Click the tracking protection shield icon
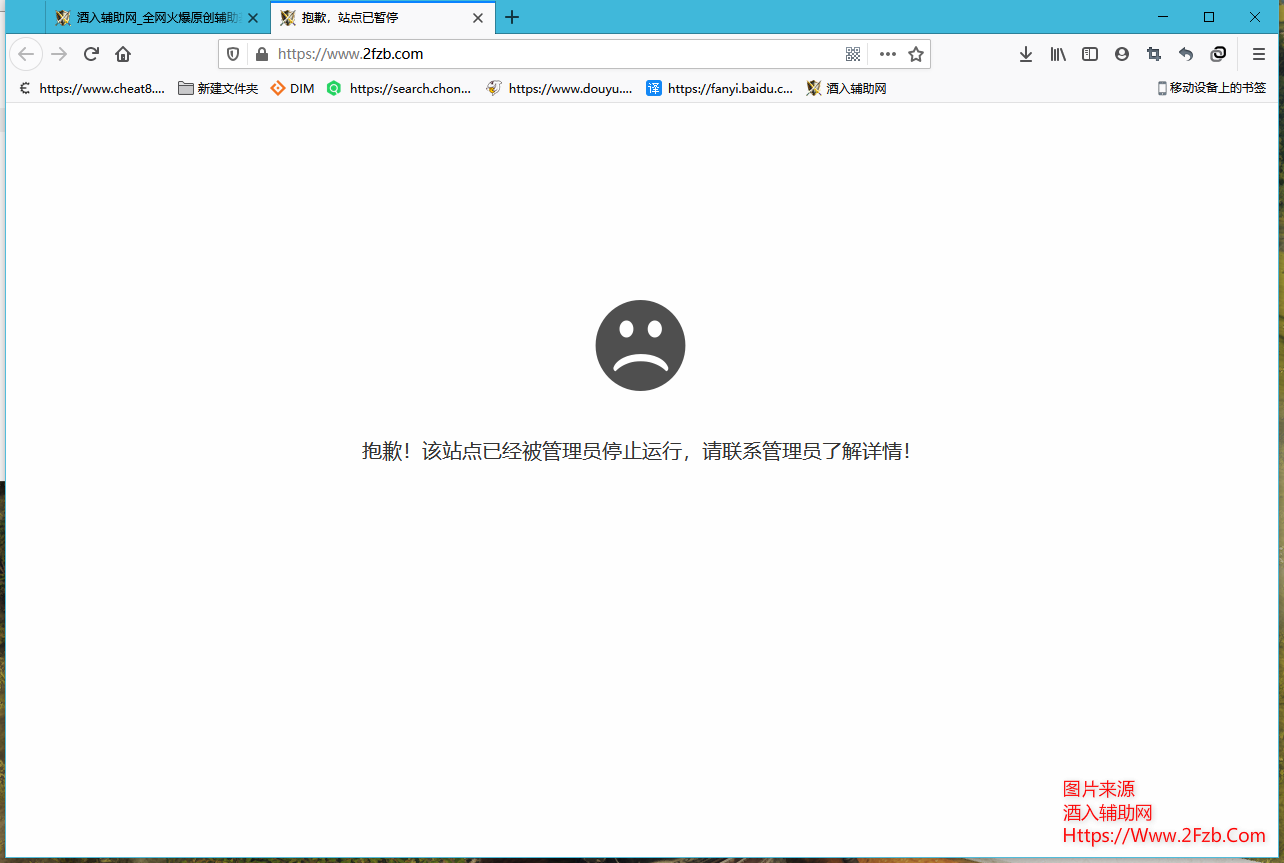 pos(232,54)
